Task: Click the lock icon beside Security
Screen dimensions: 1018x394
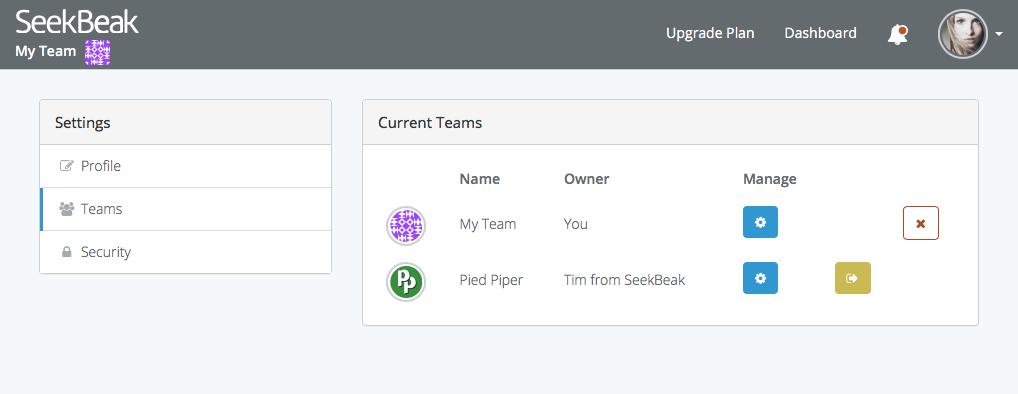Action: tap(66, 252)
